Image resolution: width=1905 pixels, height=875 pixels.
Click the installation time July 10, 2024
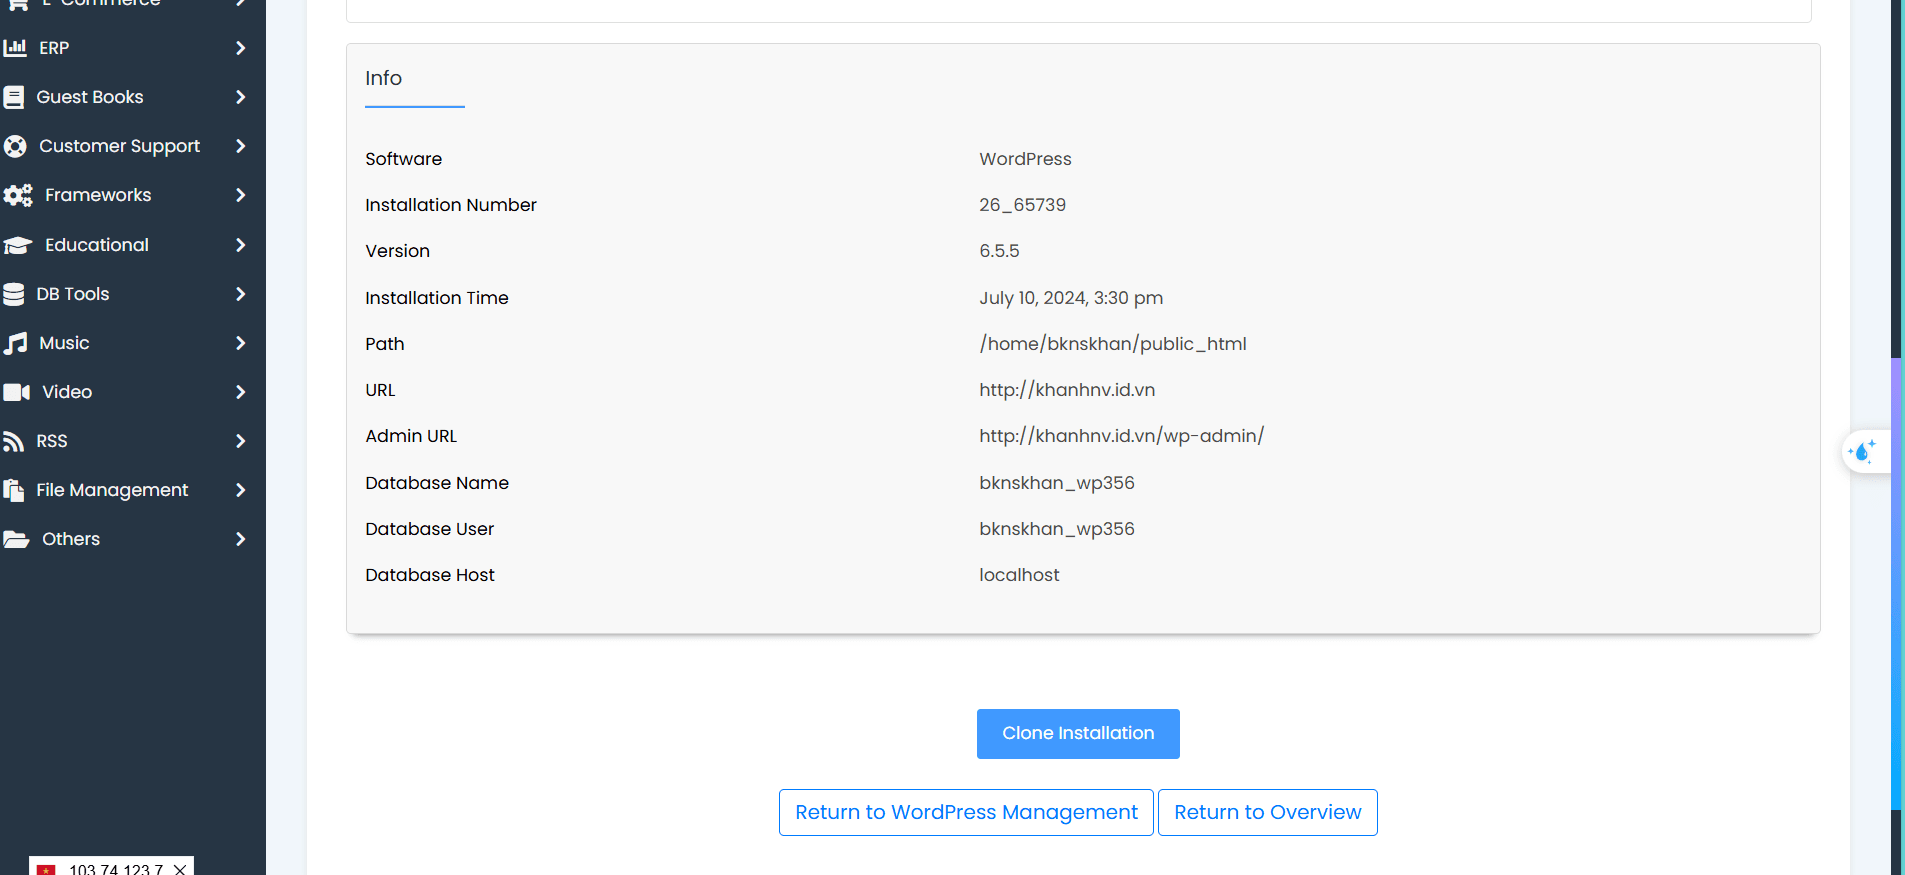pyautogui.click(x=1071, y=298)
